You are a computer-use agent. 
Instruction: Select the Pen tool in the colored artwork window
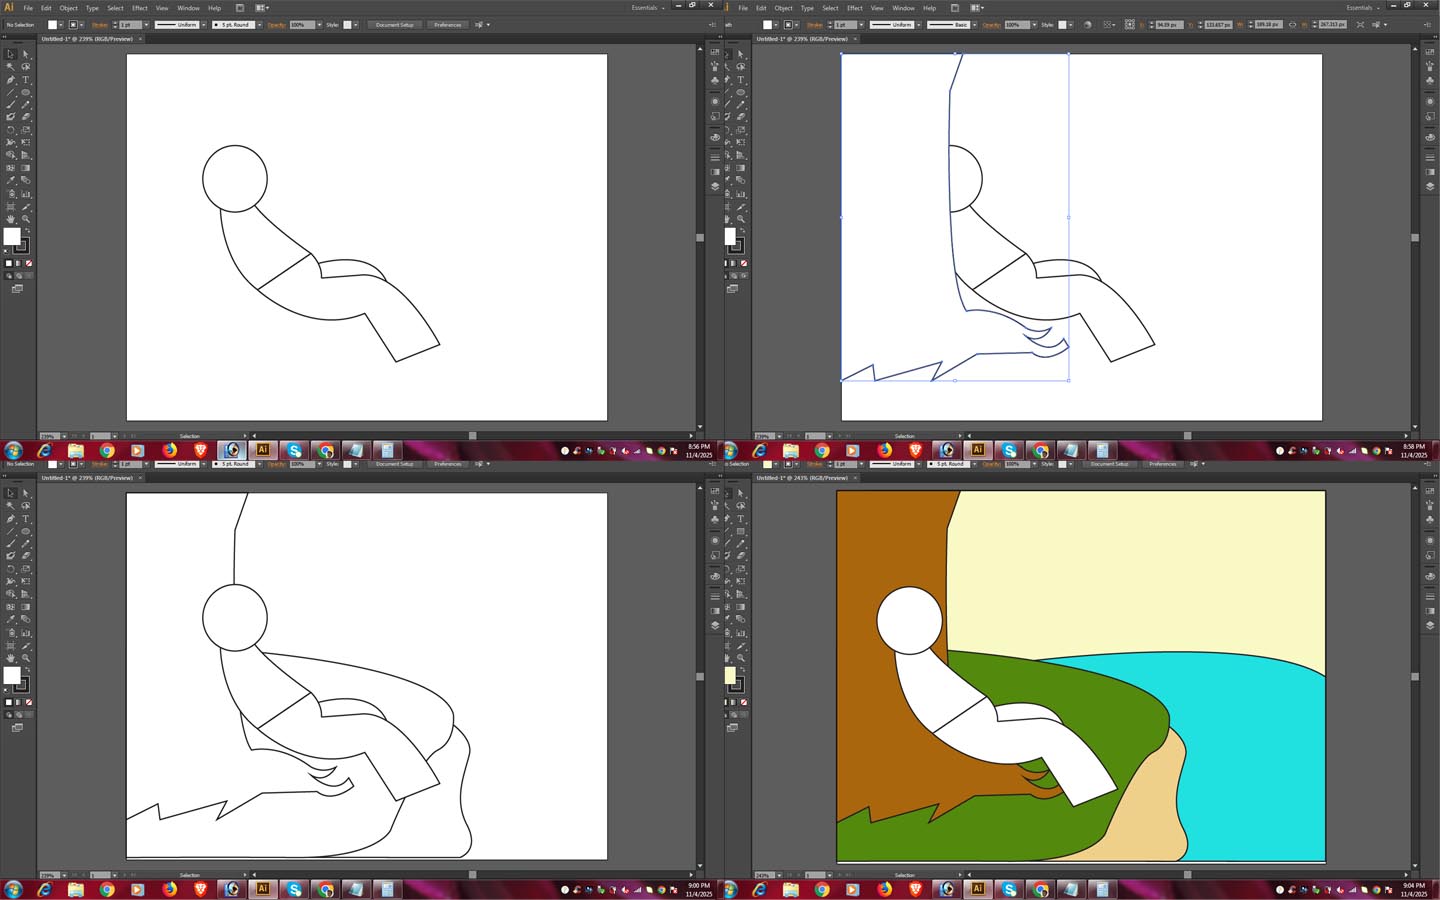pyautogui.click(x=727, y=519)
